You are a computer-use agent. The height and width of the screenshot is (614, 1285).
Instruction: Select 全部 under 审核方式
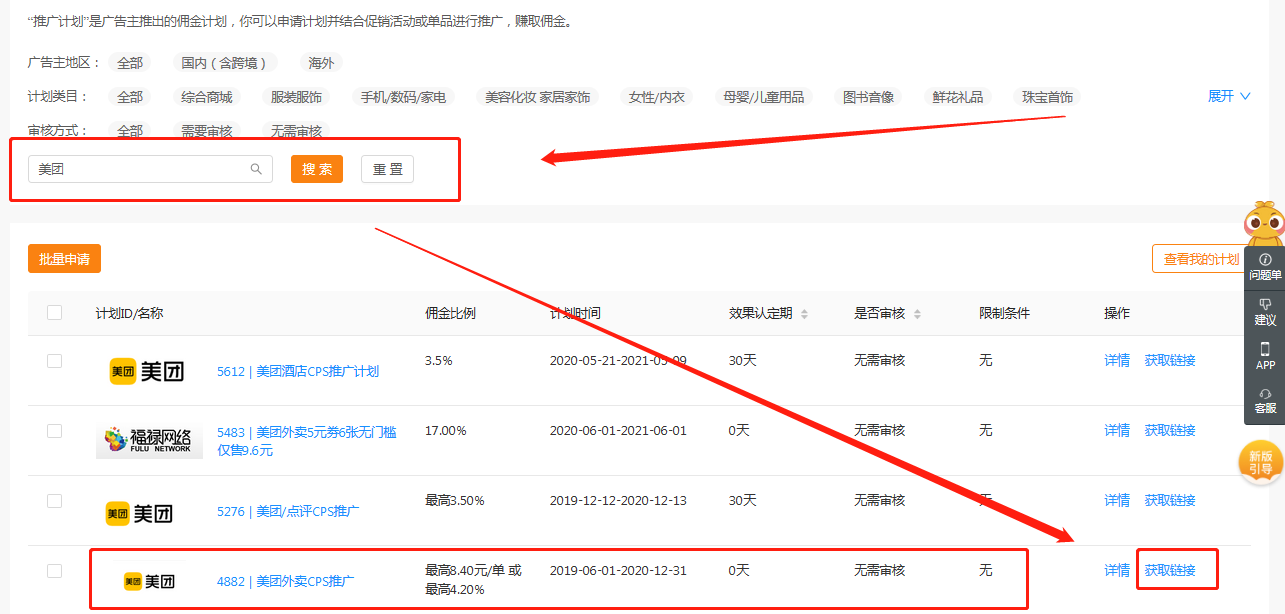pos(130,131)
